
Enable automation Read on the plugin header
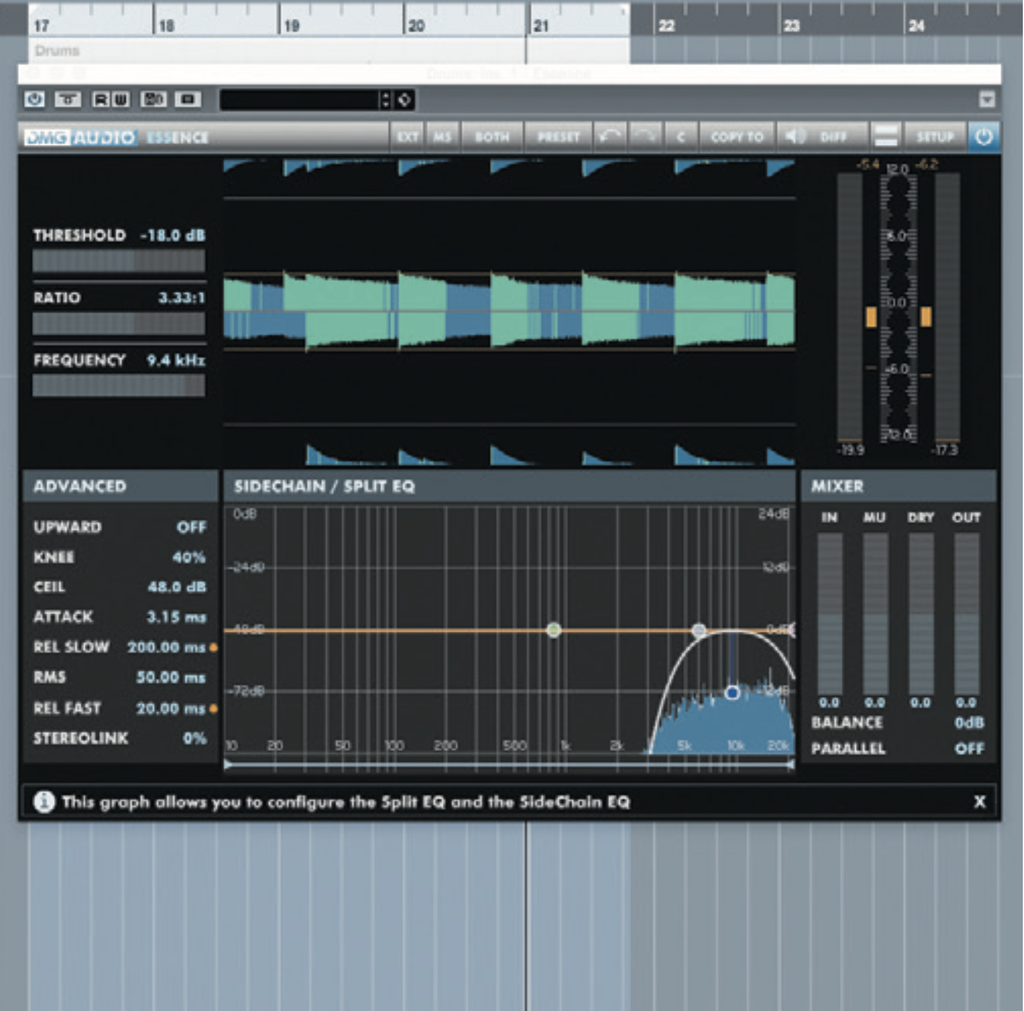(100, 100)
